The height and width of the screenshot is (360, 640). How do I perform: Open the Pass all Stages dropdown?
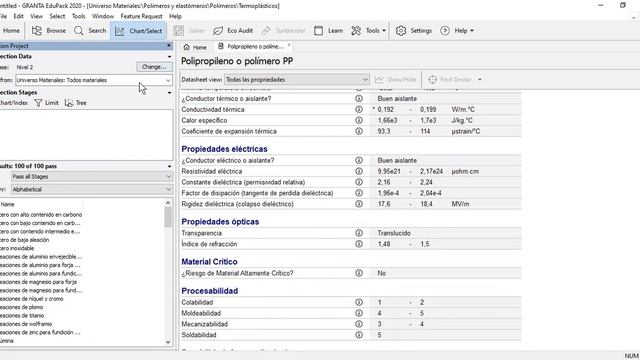[x=91, y=177]
